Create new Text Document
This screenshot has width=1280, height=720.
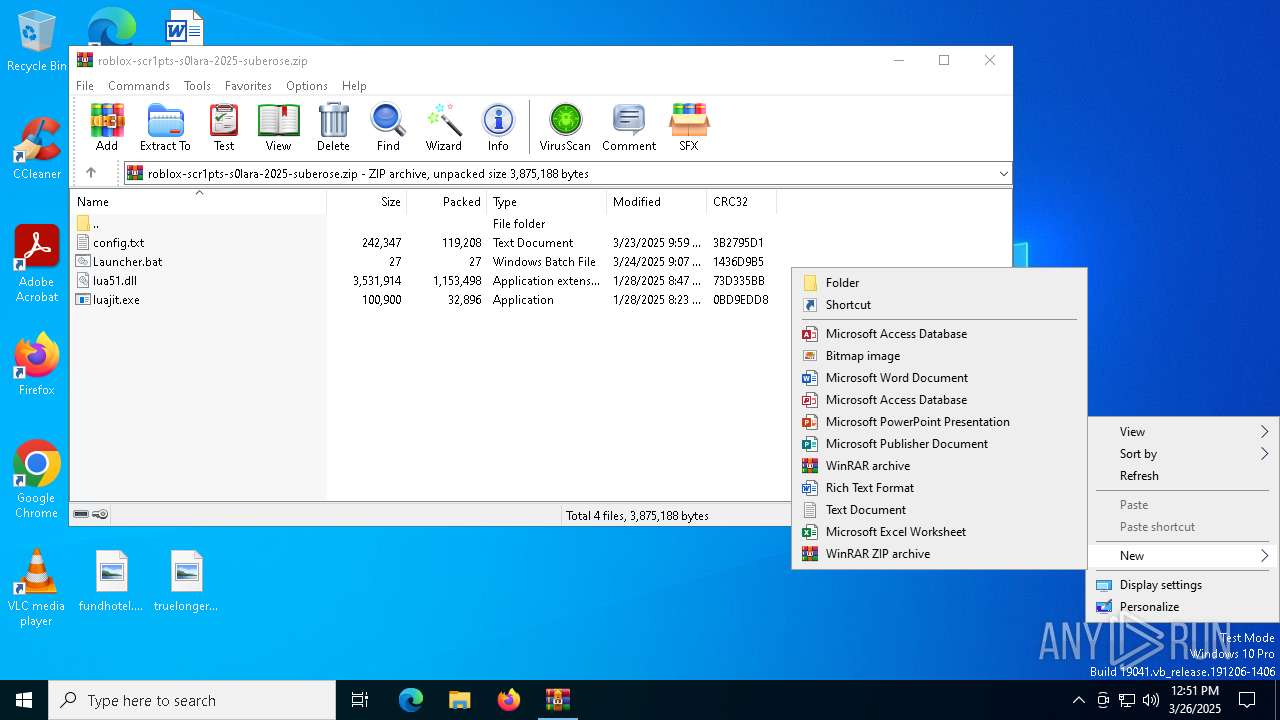pyautogui.click(x=939, y=510)
